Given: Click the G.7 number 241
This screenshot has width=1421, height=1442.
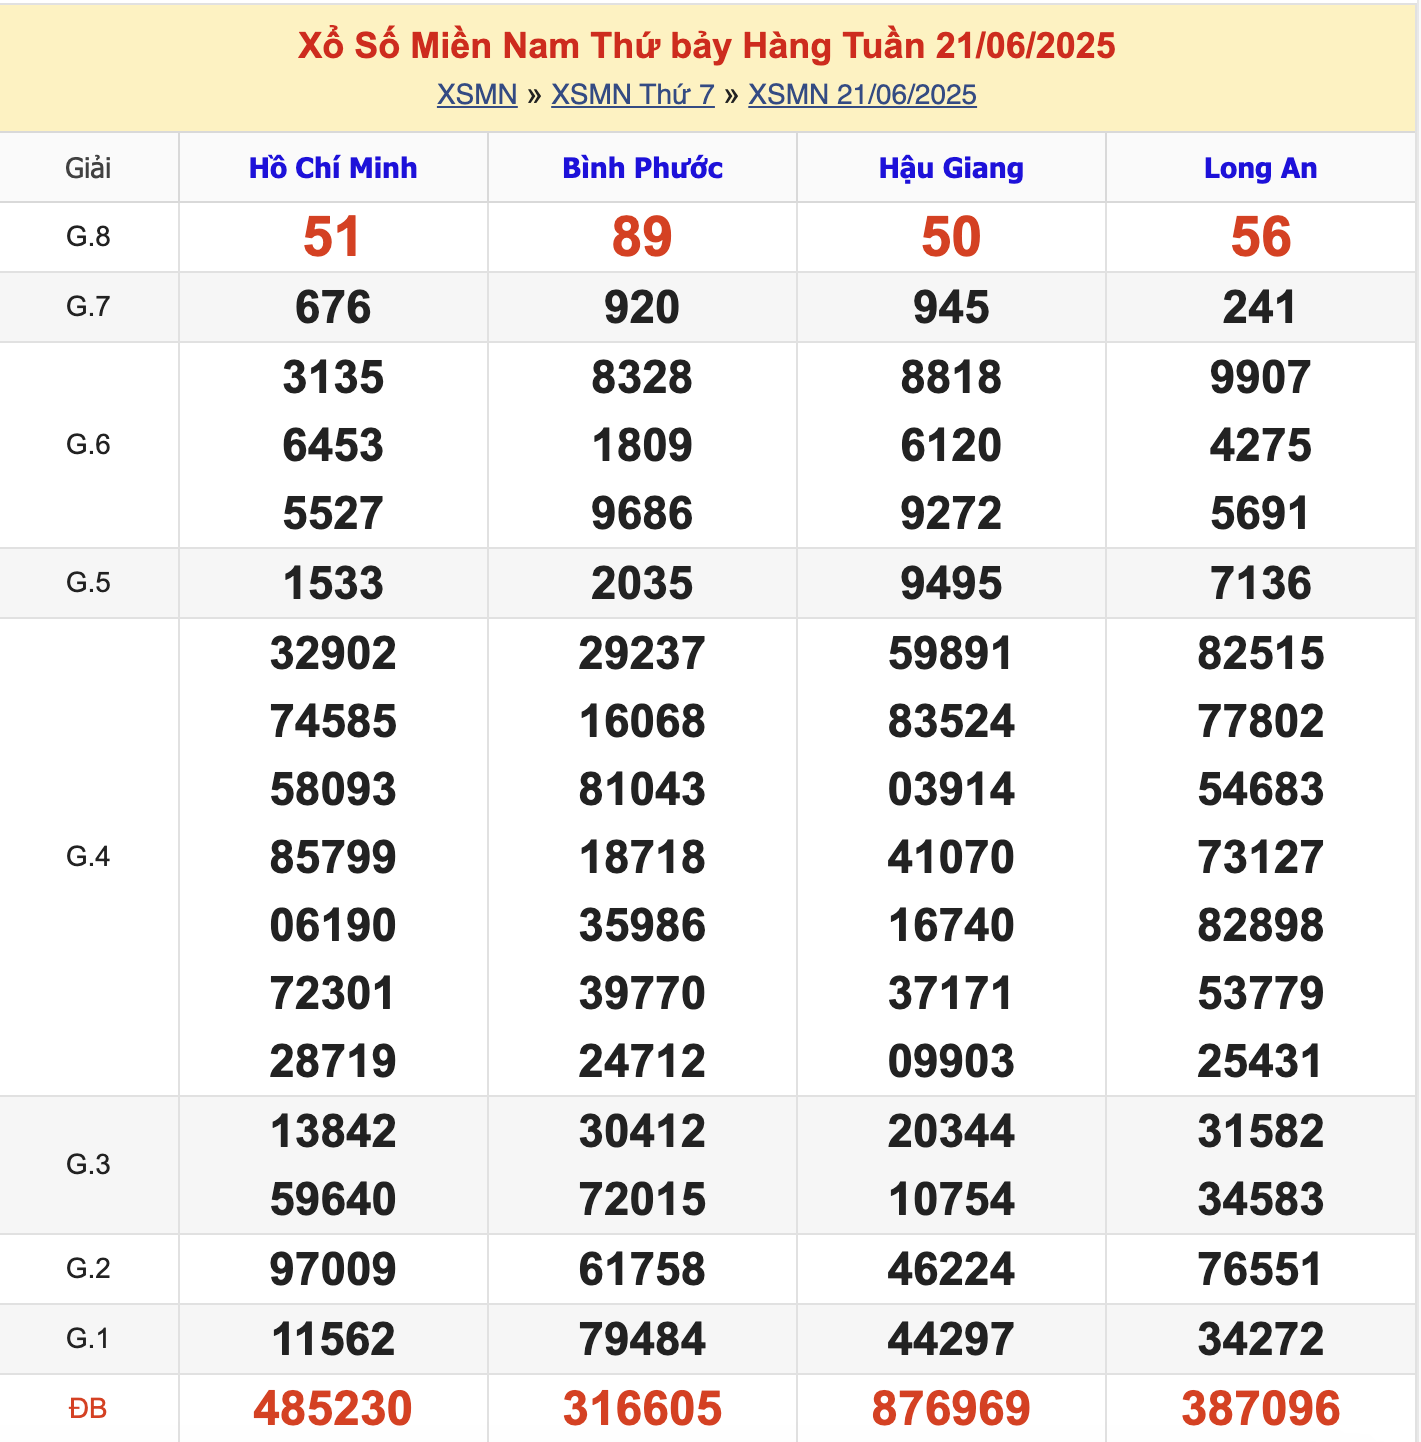Looking at the screenshot, I should point(1260,307).
